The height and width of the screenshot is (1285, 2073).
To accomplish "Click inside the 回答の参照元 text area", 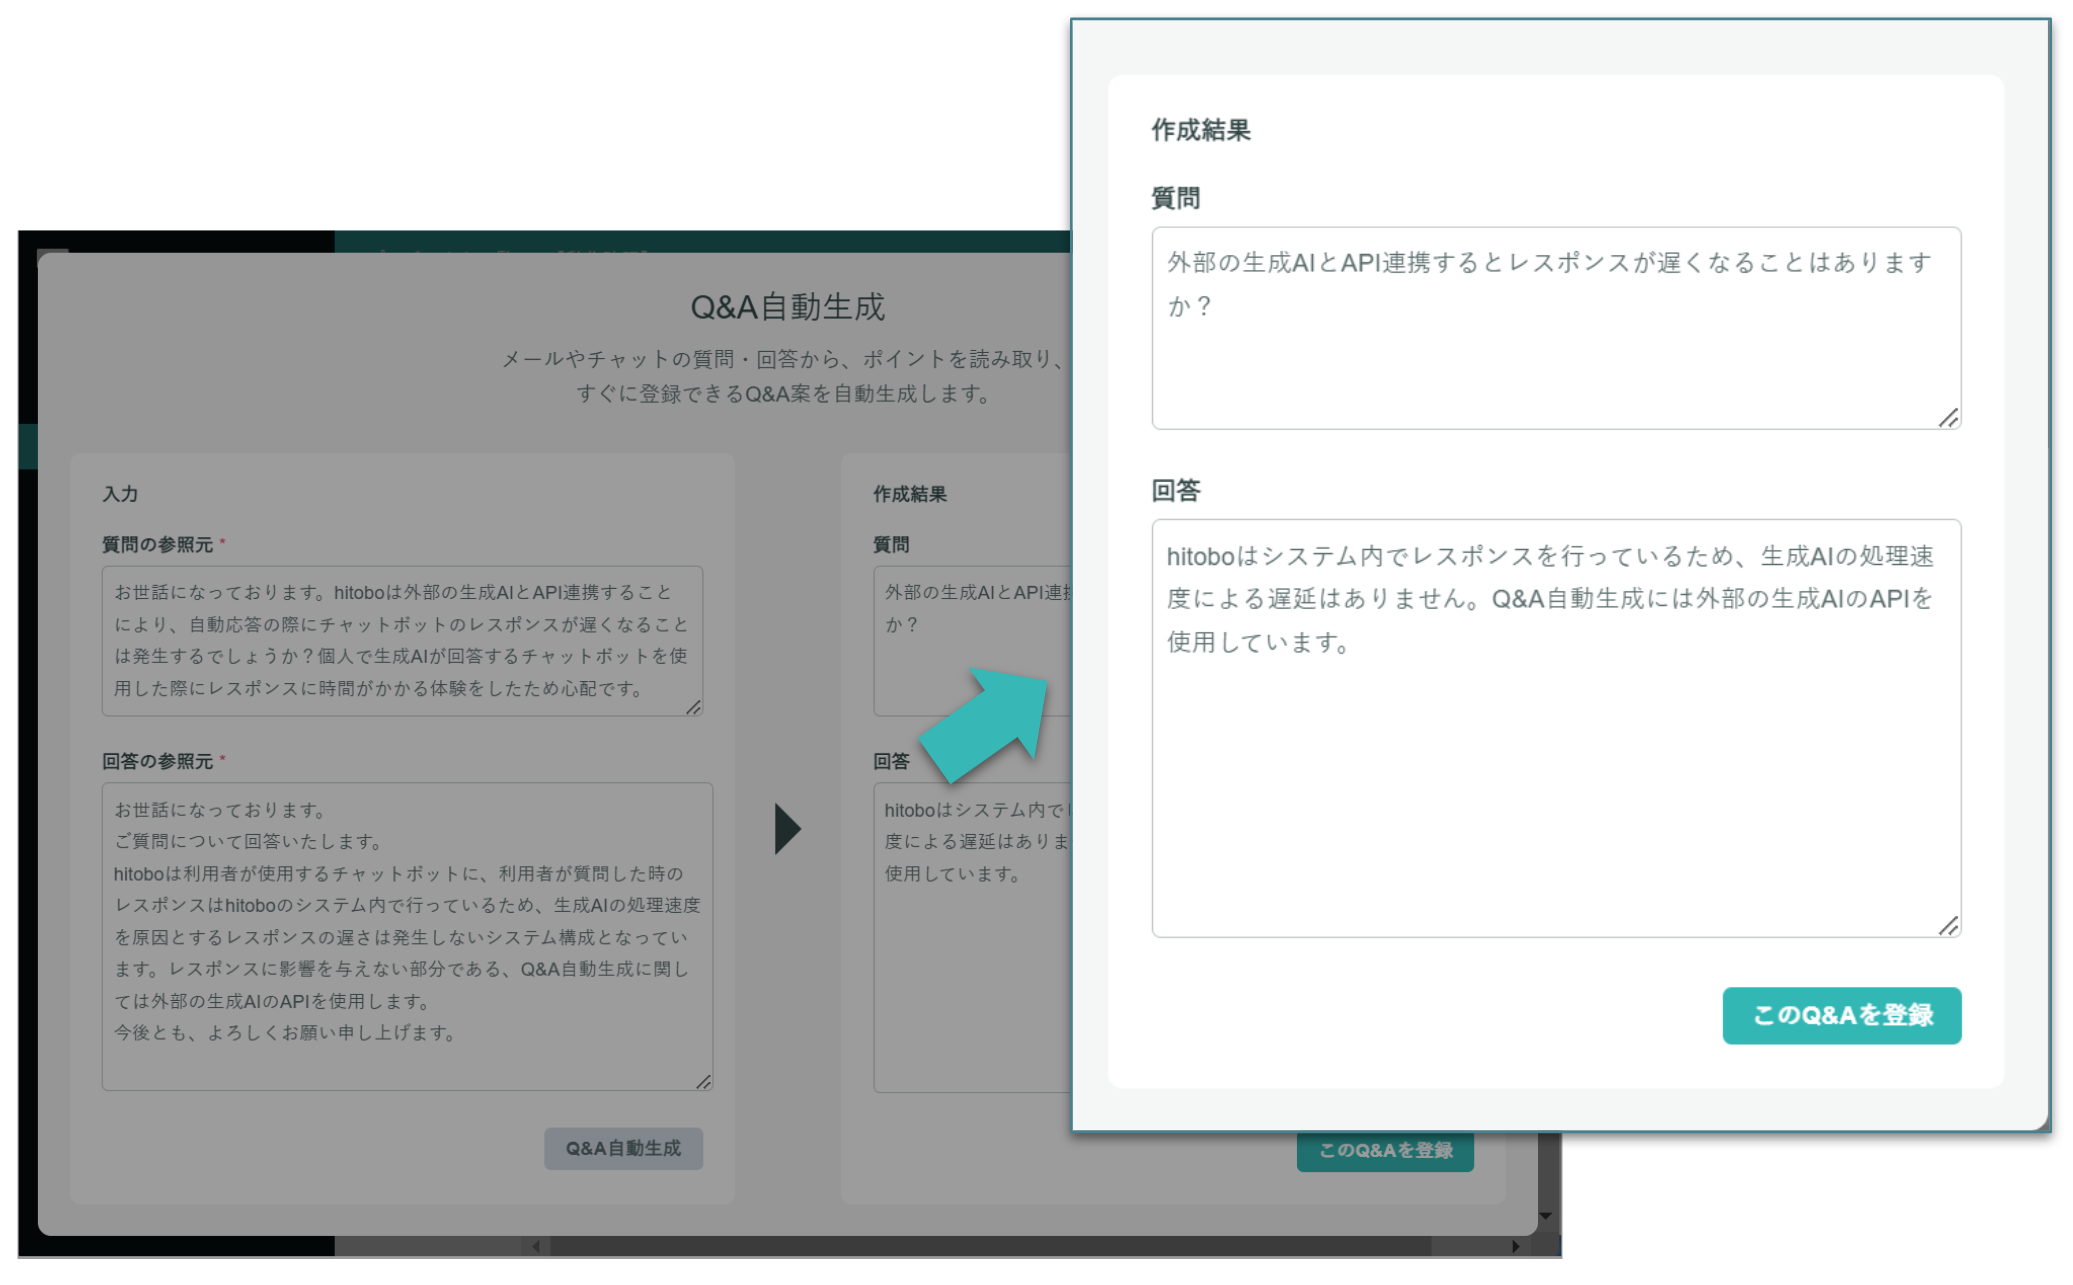I will click(x=406, y=935).
